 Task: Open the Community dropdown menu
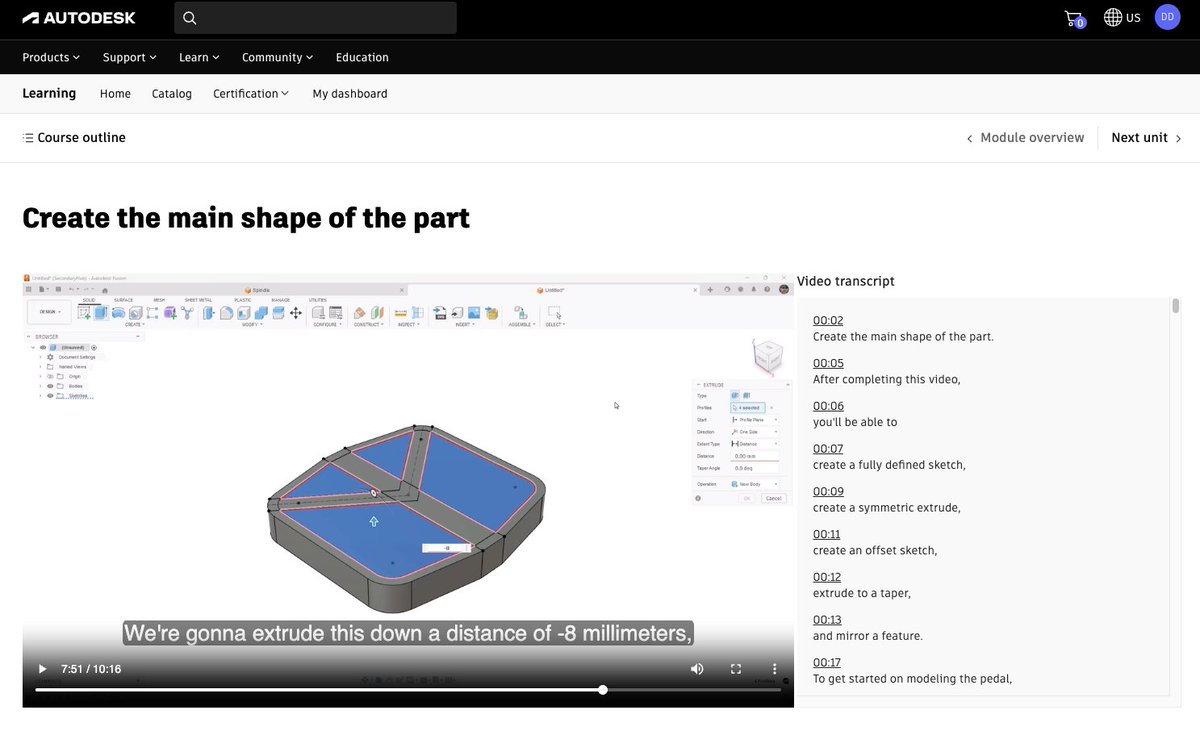tap(278, 57)
